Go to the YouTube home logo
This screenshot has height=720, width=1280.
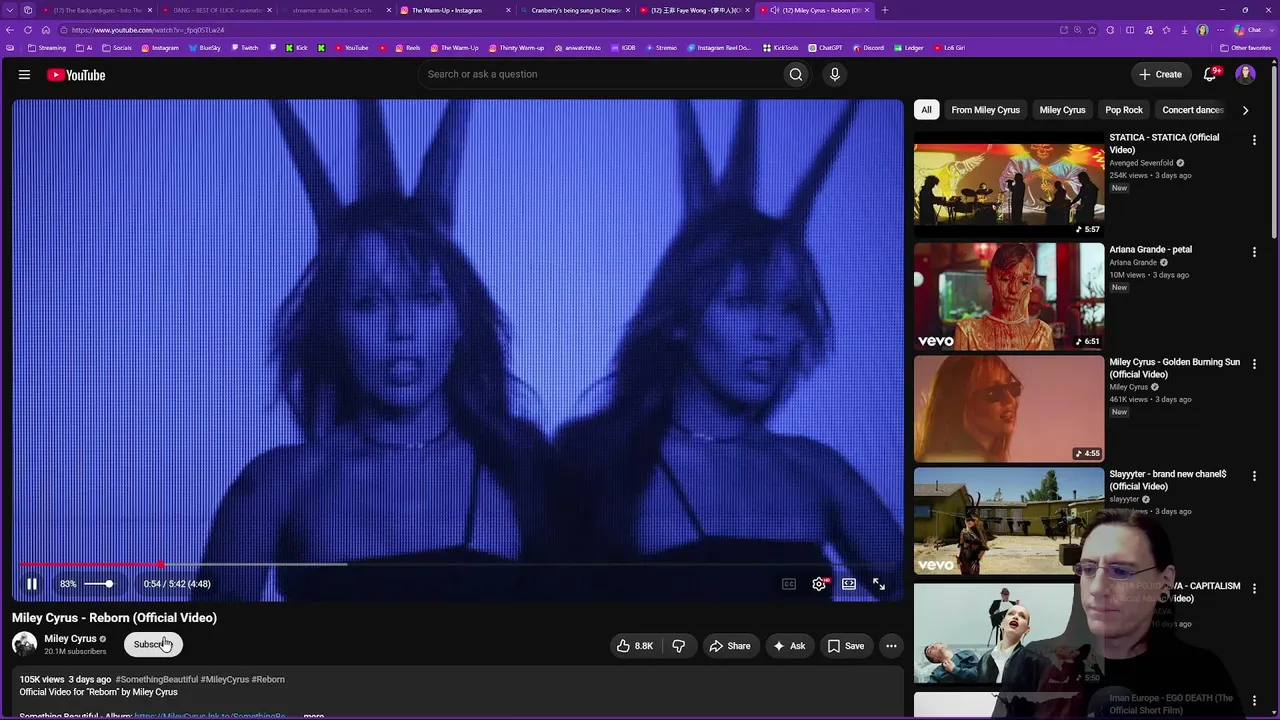[x=76, y=75]
